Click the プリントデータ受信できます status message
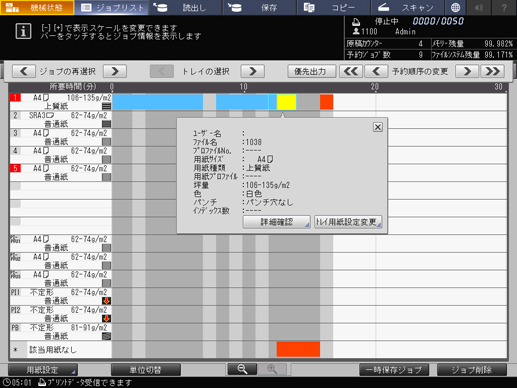The height and width of the screenshot is (388, 517). (x=85, y=382)
